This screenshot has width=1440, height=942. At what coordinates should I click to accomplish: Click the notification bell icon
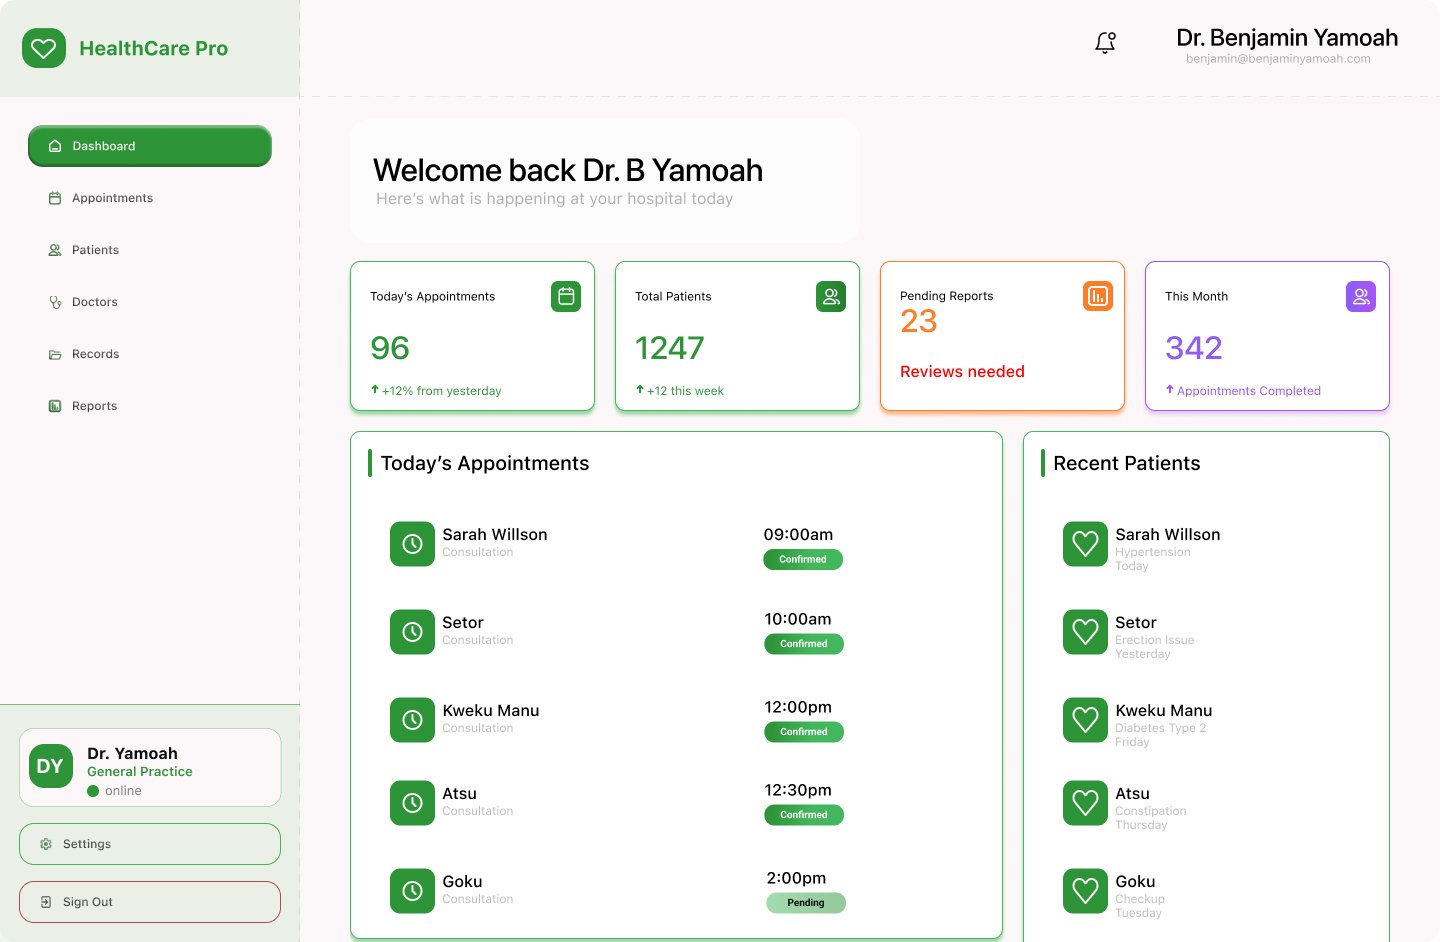pos(1105,43)
